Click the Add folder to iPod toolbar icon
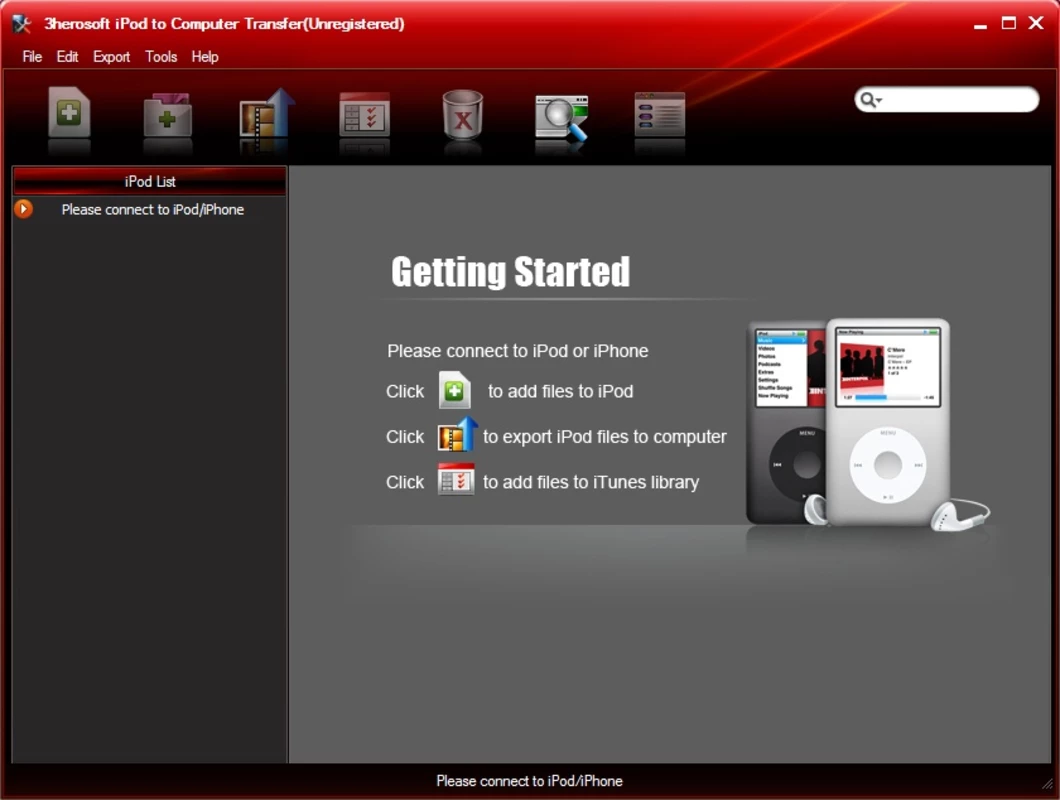Screen dimensions: 1060x800 [168, 115]
